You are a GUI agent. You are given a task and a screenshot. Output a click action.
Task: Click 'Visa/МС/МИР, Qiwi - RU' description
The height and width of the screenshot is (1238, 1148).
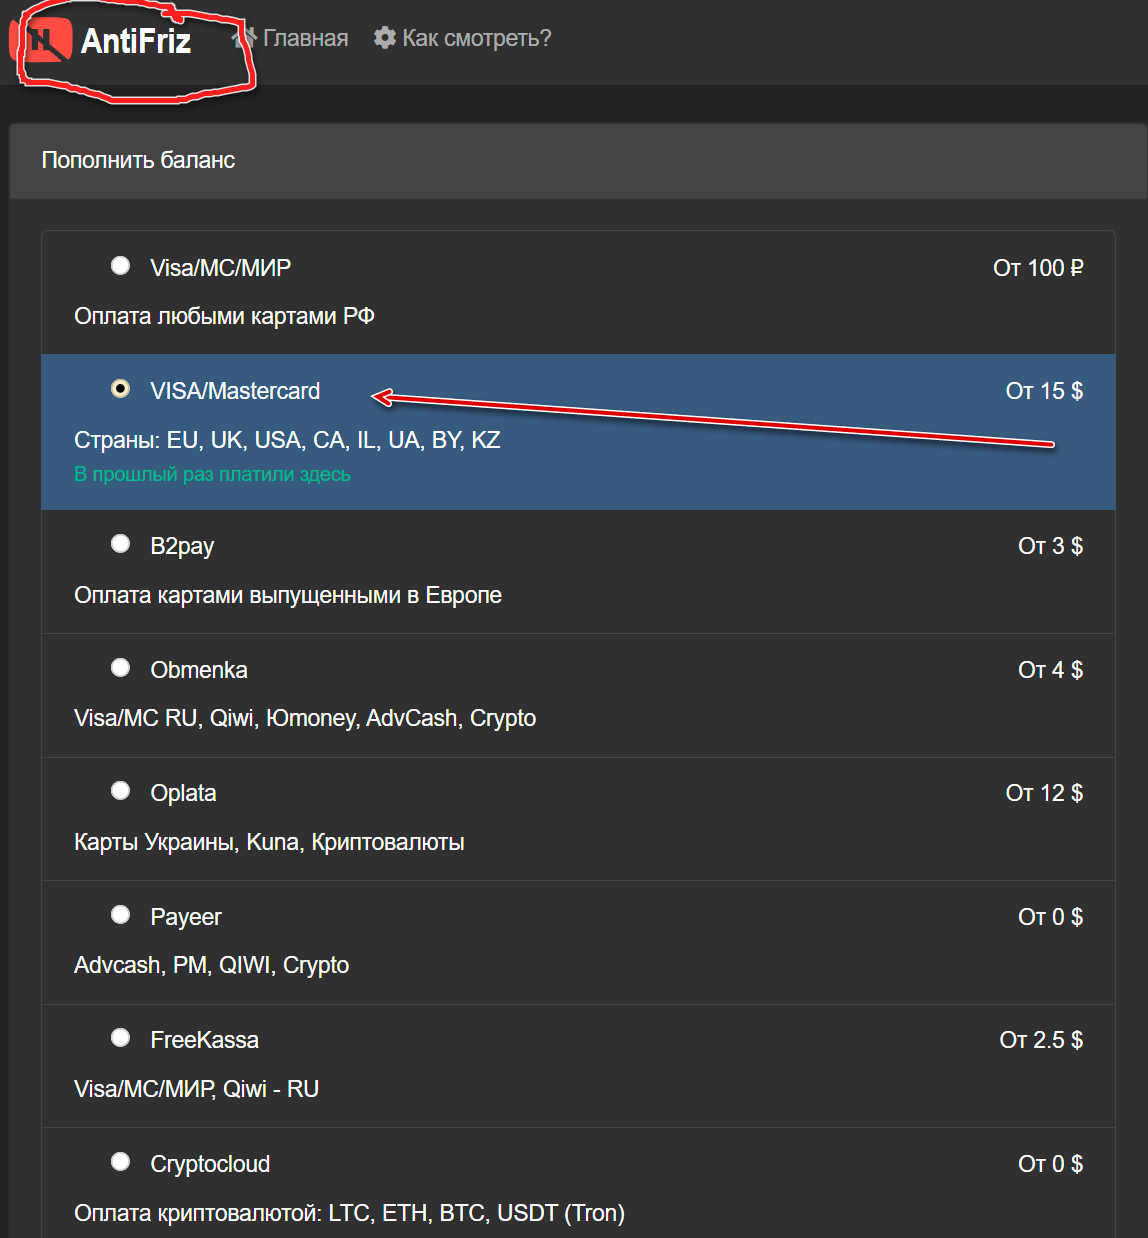(x=196, y=1089)
